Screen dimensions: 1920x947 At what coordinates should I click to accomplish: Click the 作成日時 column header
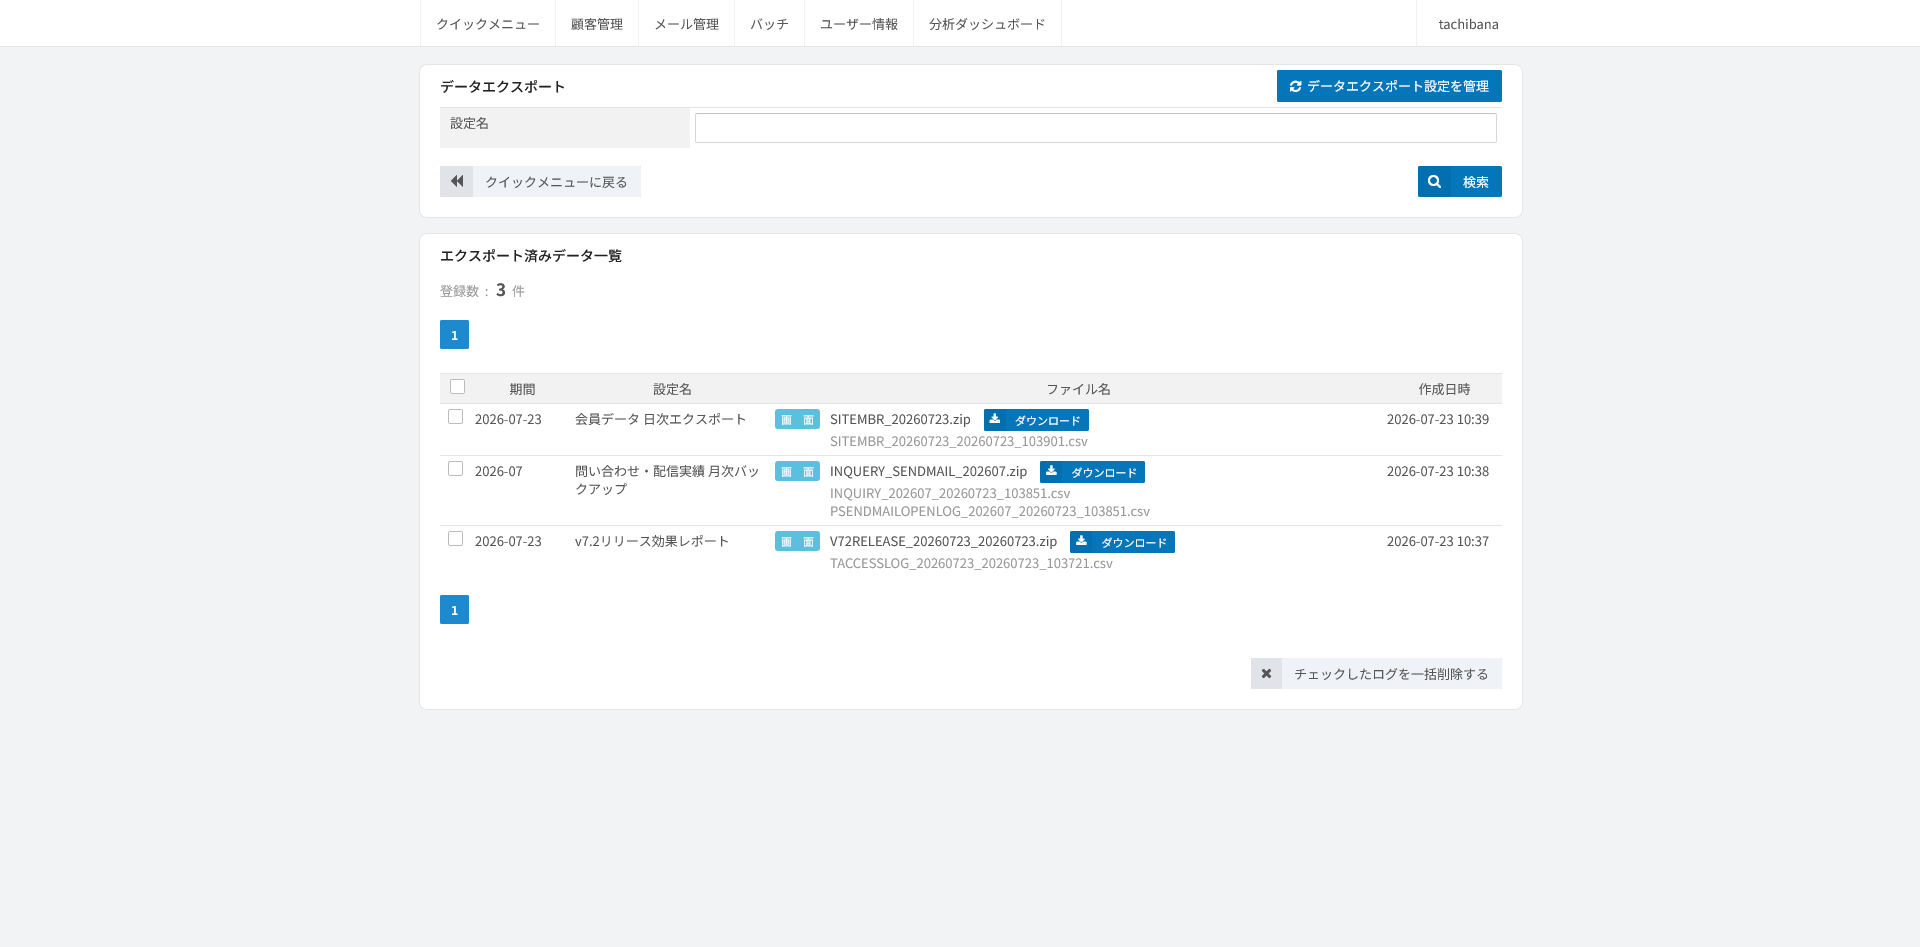pos(1444,389)
